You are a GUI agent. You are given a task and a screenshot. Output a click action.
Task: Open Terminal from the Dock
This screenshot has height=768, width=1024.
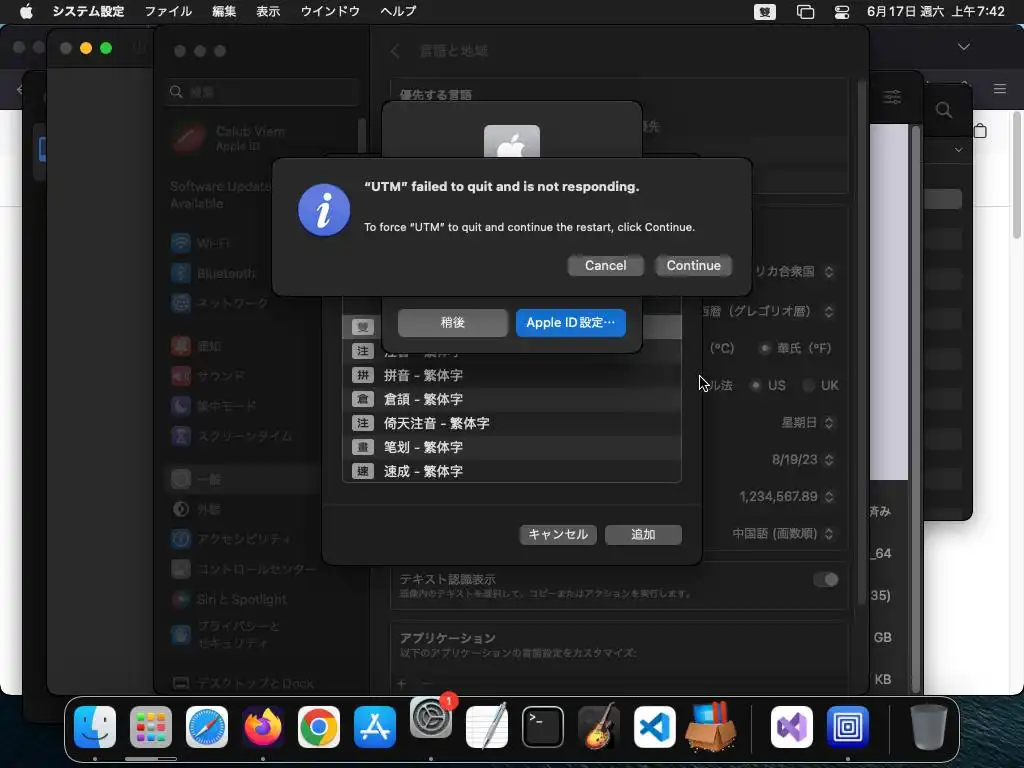[543, 726]
